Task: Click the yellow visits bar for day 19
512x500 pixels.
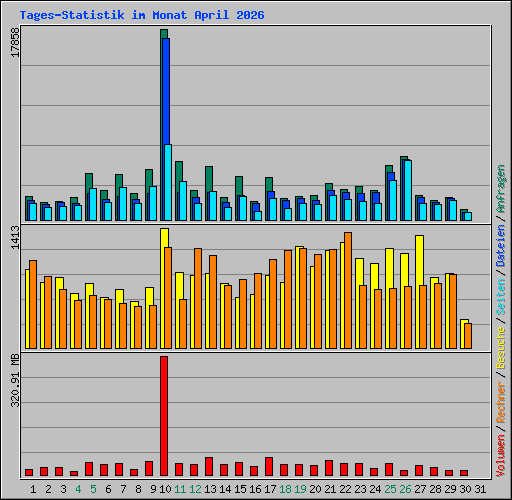Action: (x=297, y=297)
